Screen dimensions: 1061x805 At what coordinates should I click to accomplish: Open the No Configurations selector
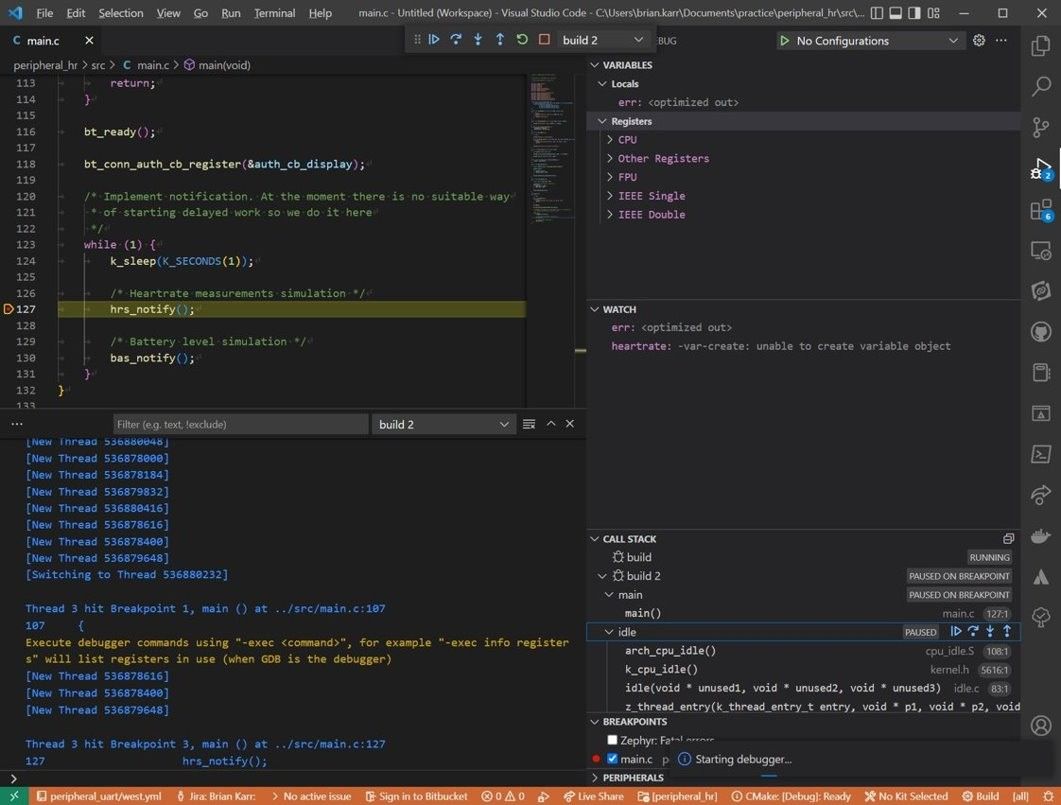click(858, 40)
